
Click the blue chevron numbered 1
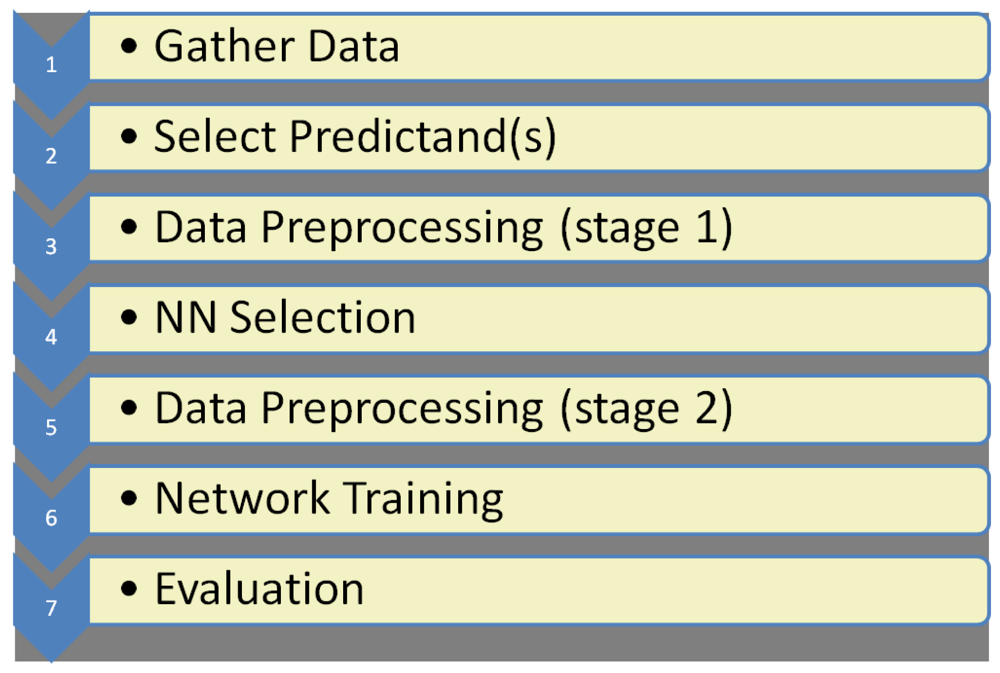click(x=51, y=62)
